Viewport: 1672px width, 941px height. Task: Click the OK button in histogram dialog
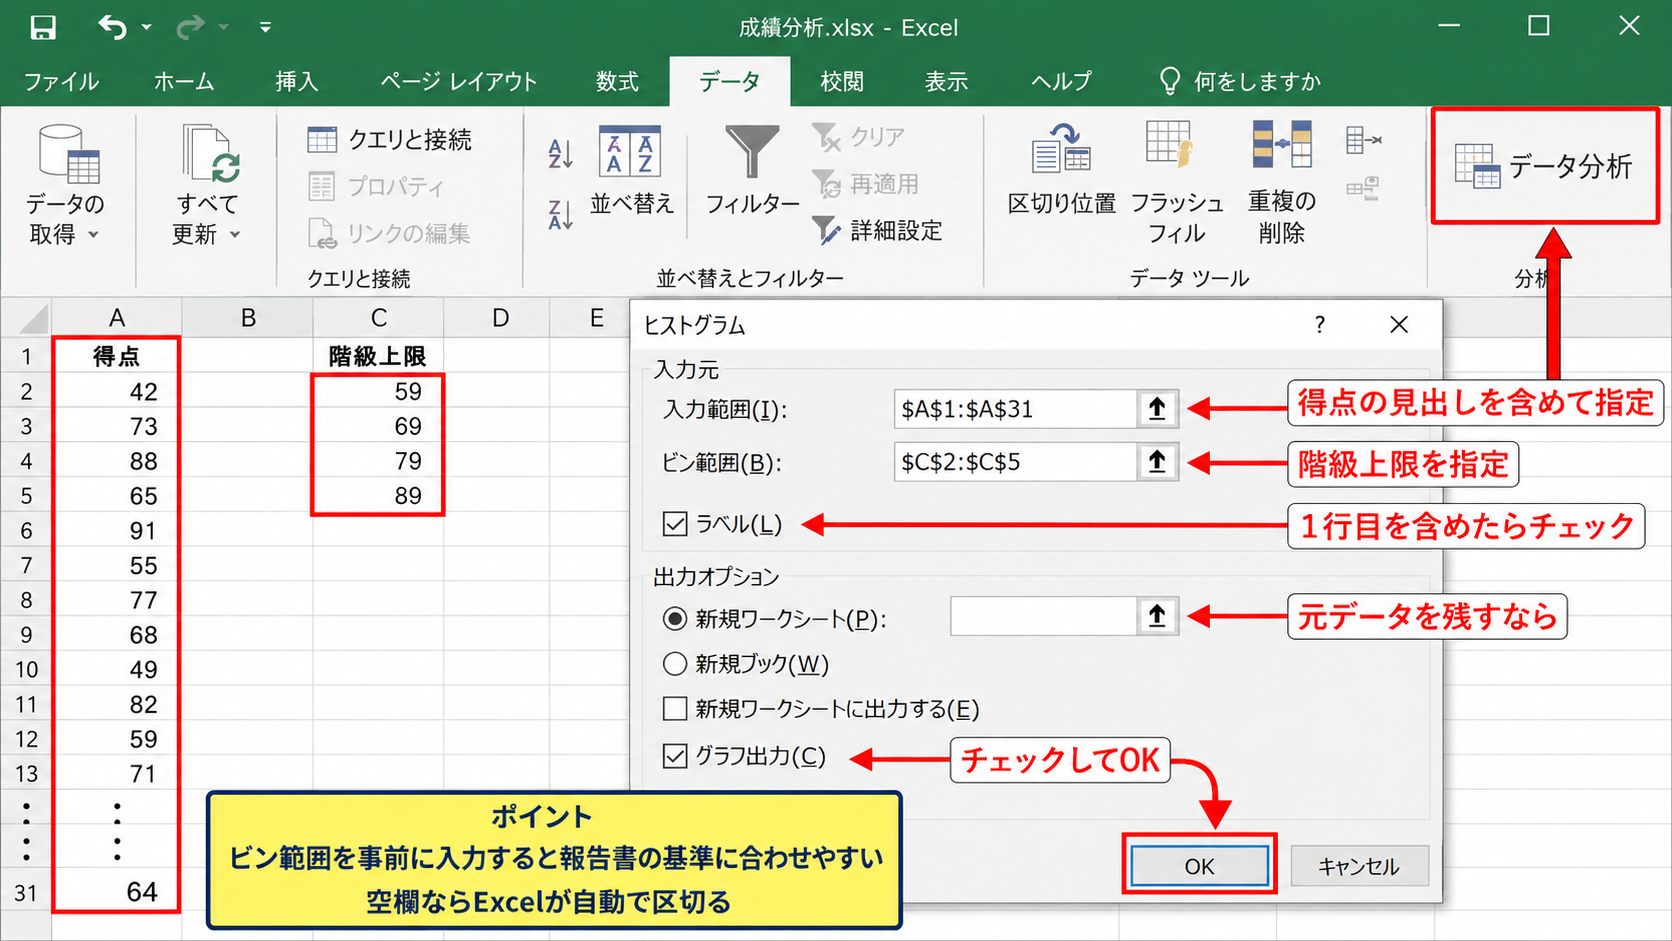[1199, 866]
